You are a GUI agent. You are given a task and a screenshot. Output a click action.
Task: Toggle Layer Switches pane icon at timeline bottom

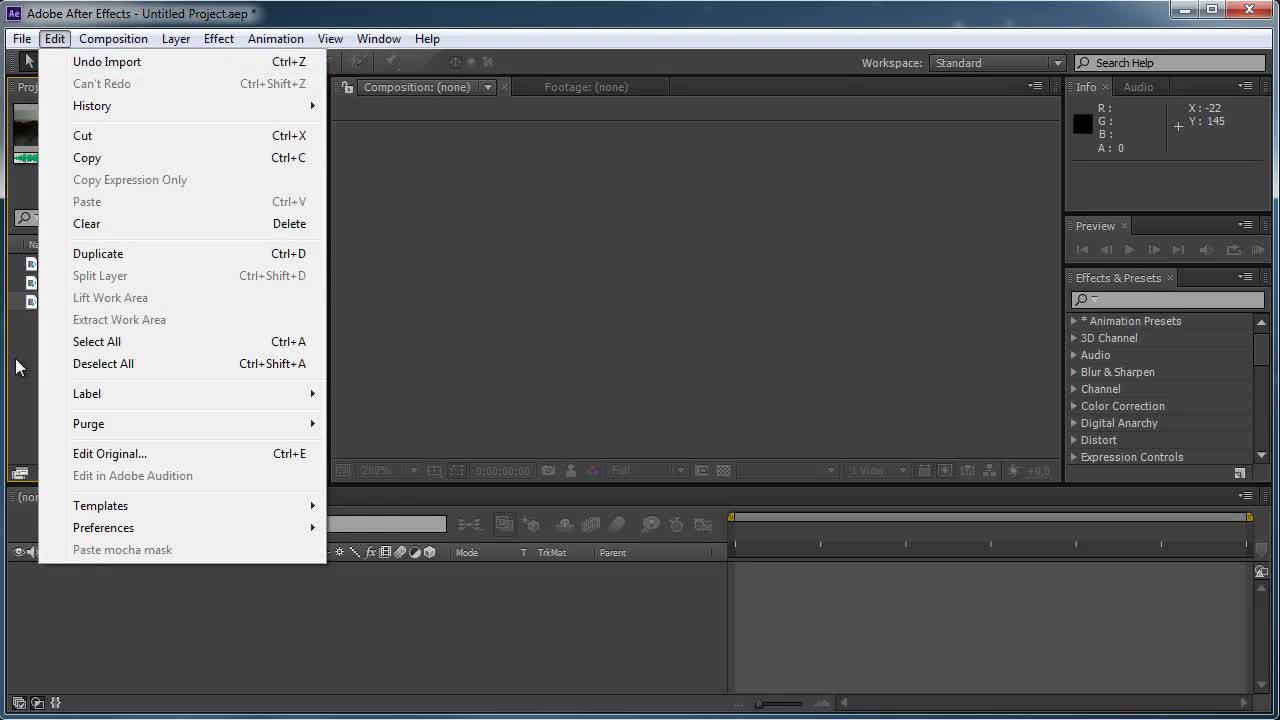click(19, 703)
